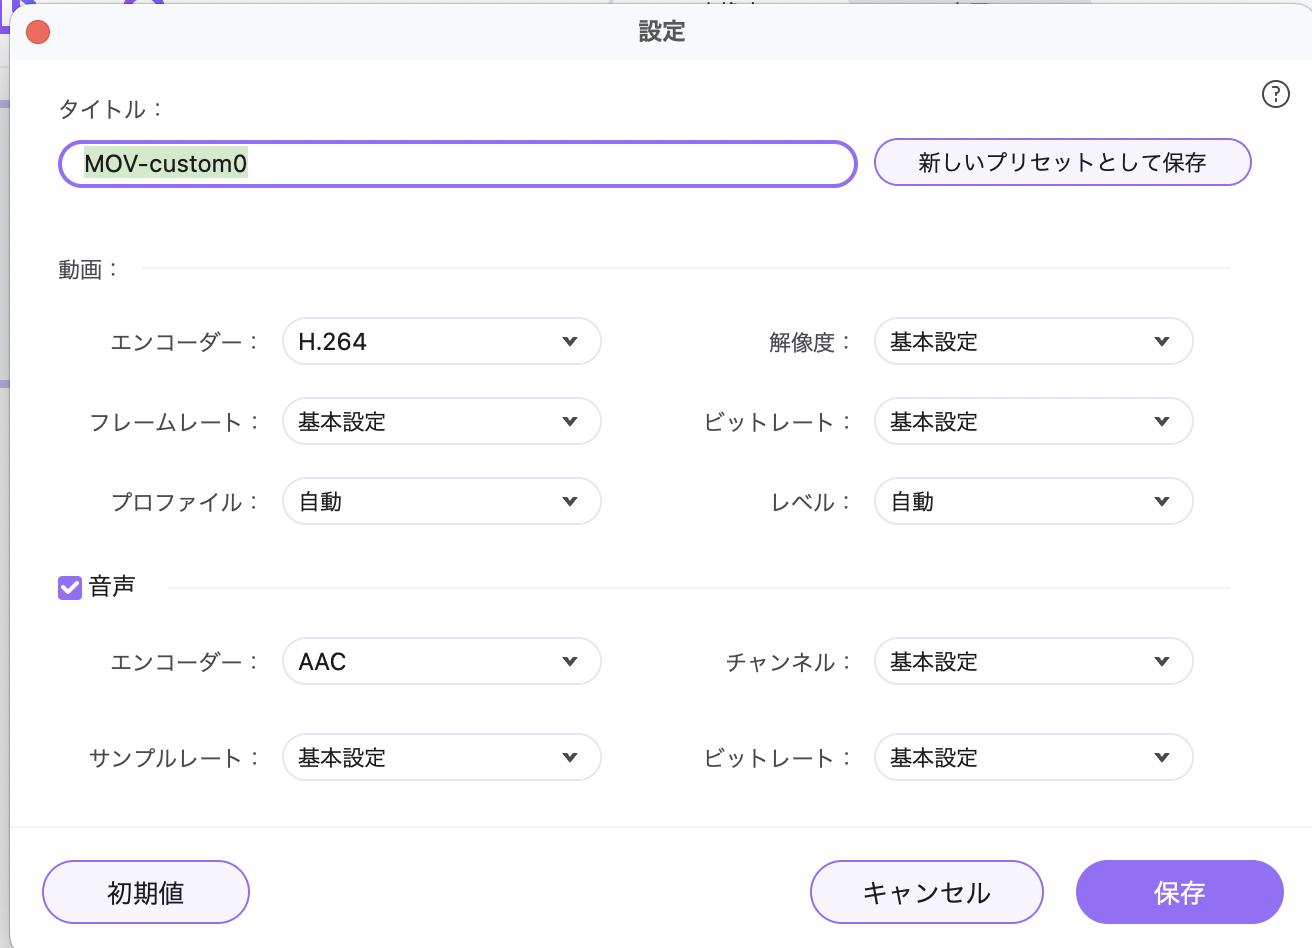The height and width of the screenshot is (948, 1312).
Task: Click the 設定 window title text
Action: coord(662,32)
